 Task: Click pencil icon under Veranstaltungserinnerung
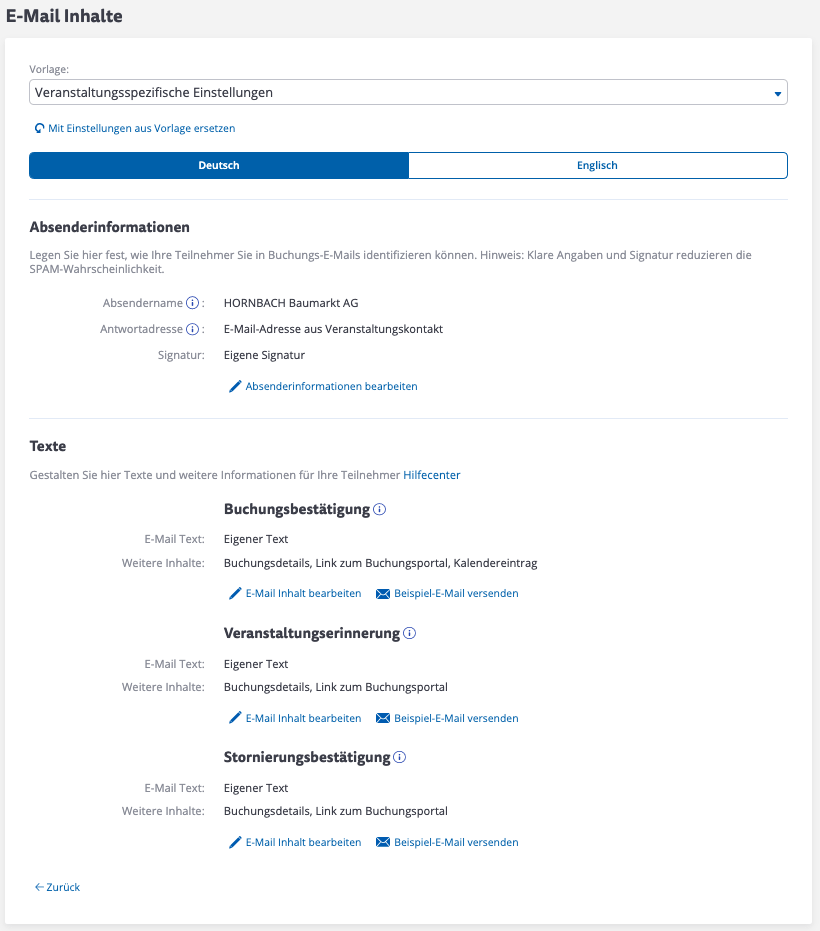(x=236, y=718)
